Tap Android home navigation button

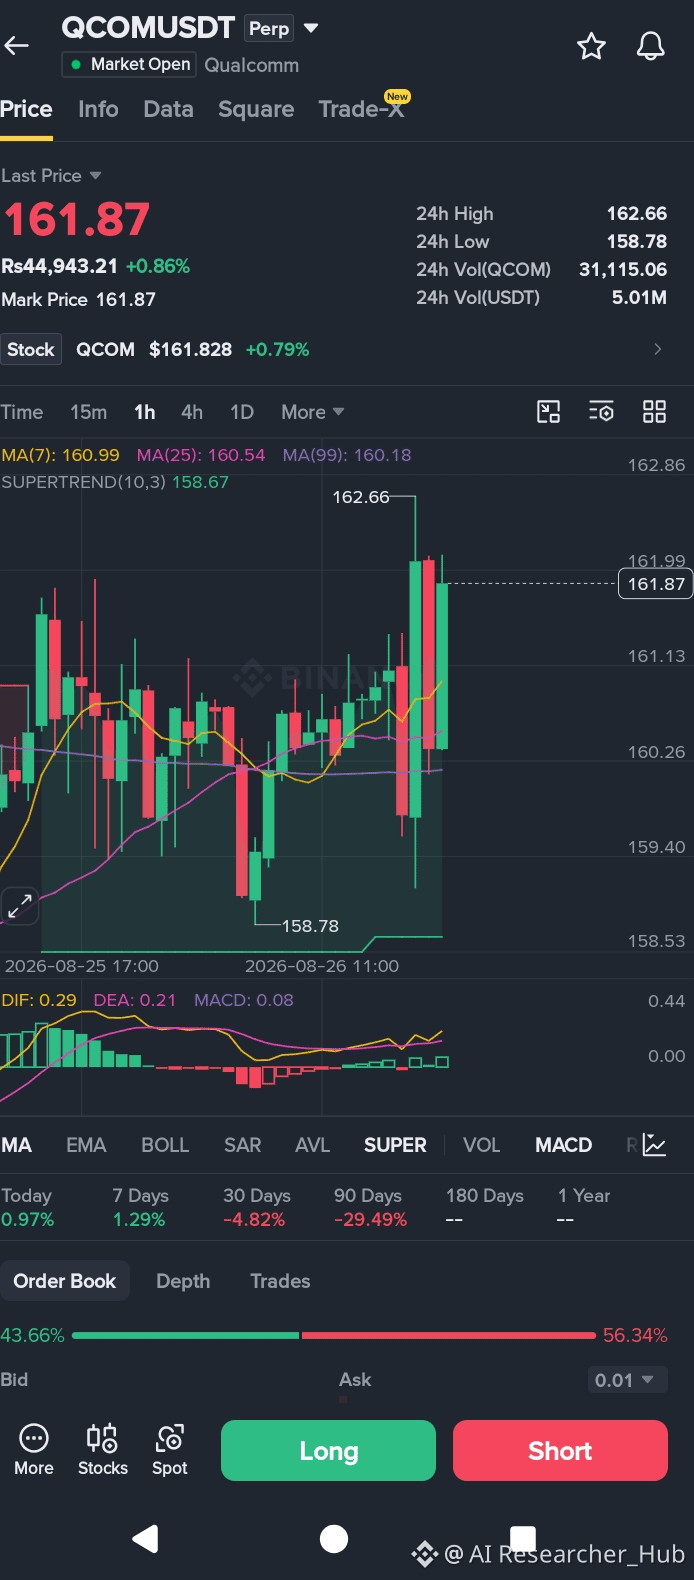[x=334, y=1539]
